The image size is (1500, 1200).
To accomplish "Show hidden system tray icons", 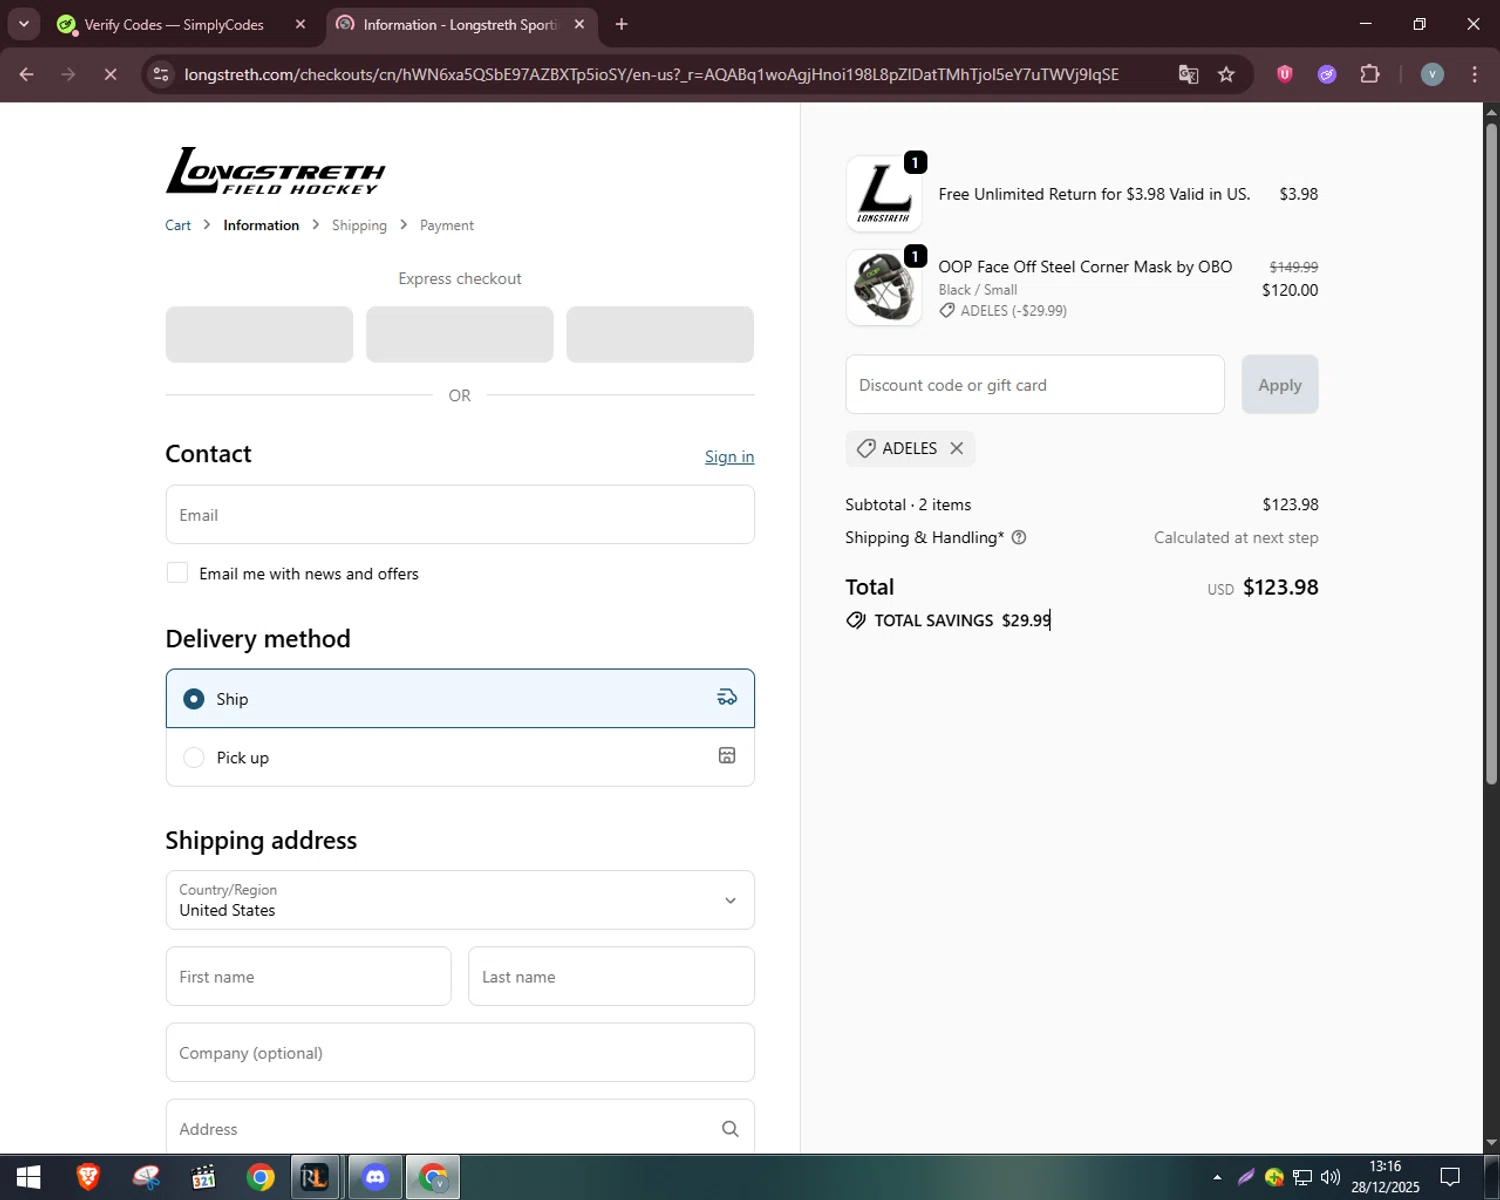I will [1217, 1177].
